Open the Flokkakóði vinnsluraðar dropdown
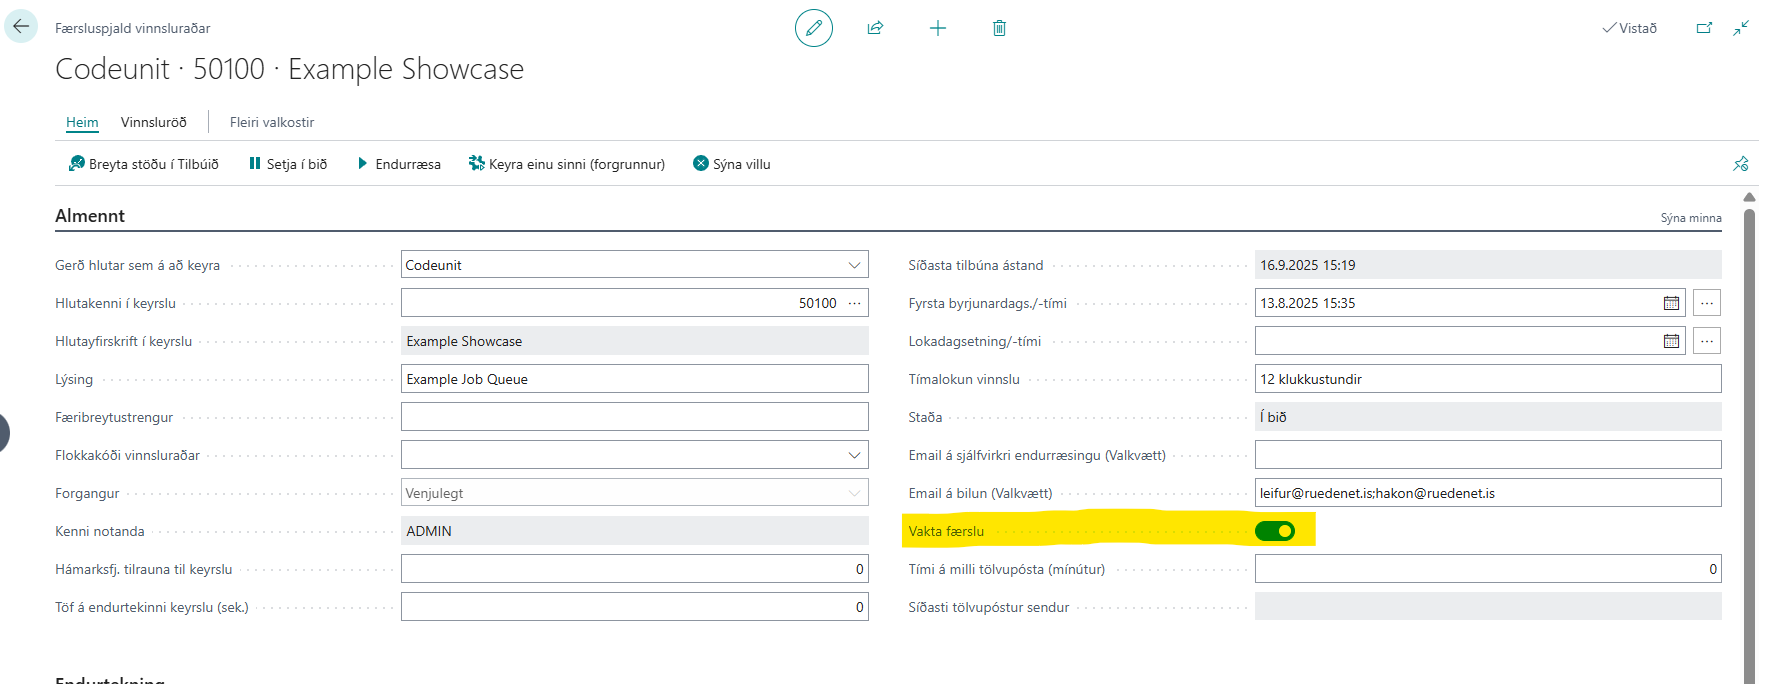The width and height of the screenshot is (1787, 684). [x=854, y=455]
